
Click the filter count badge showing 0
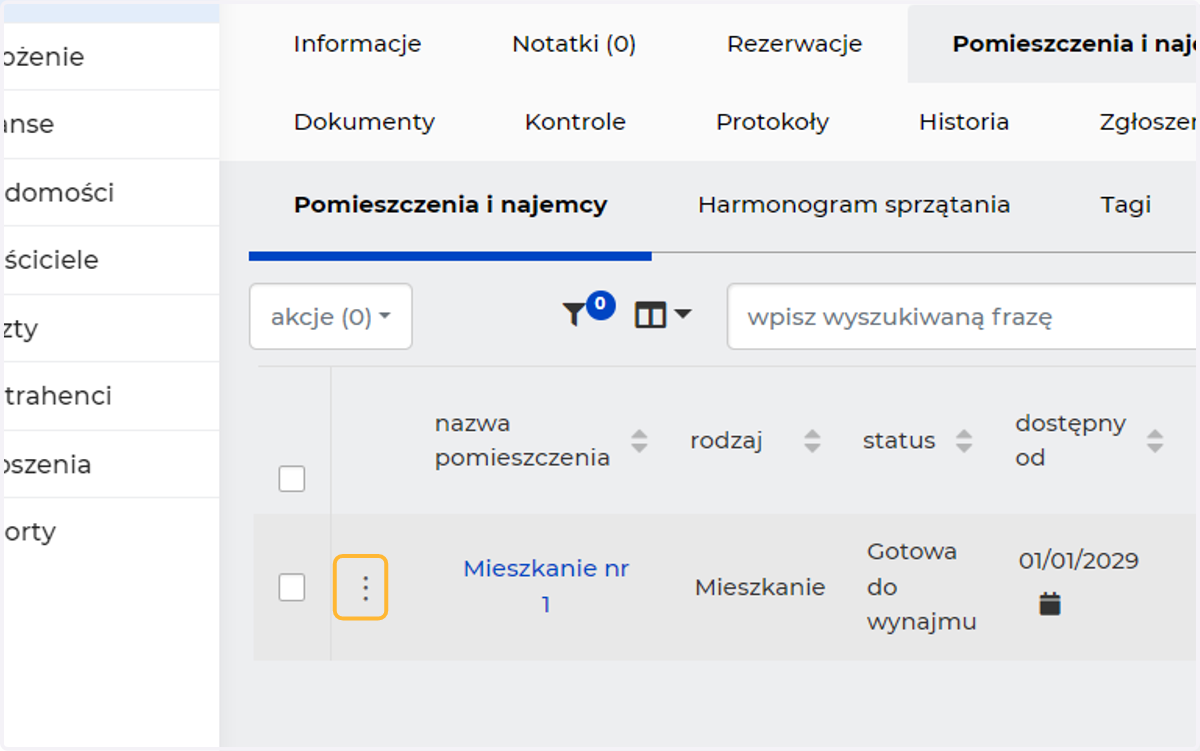pos(600,305)
